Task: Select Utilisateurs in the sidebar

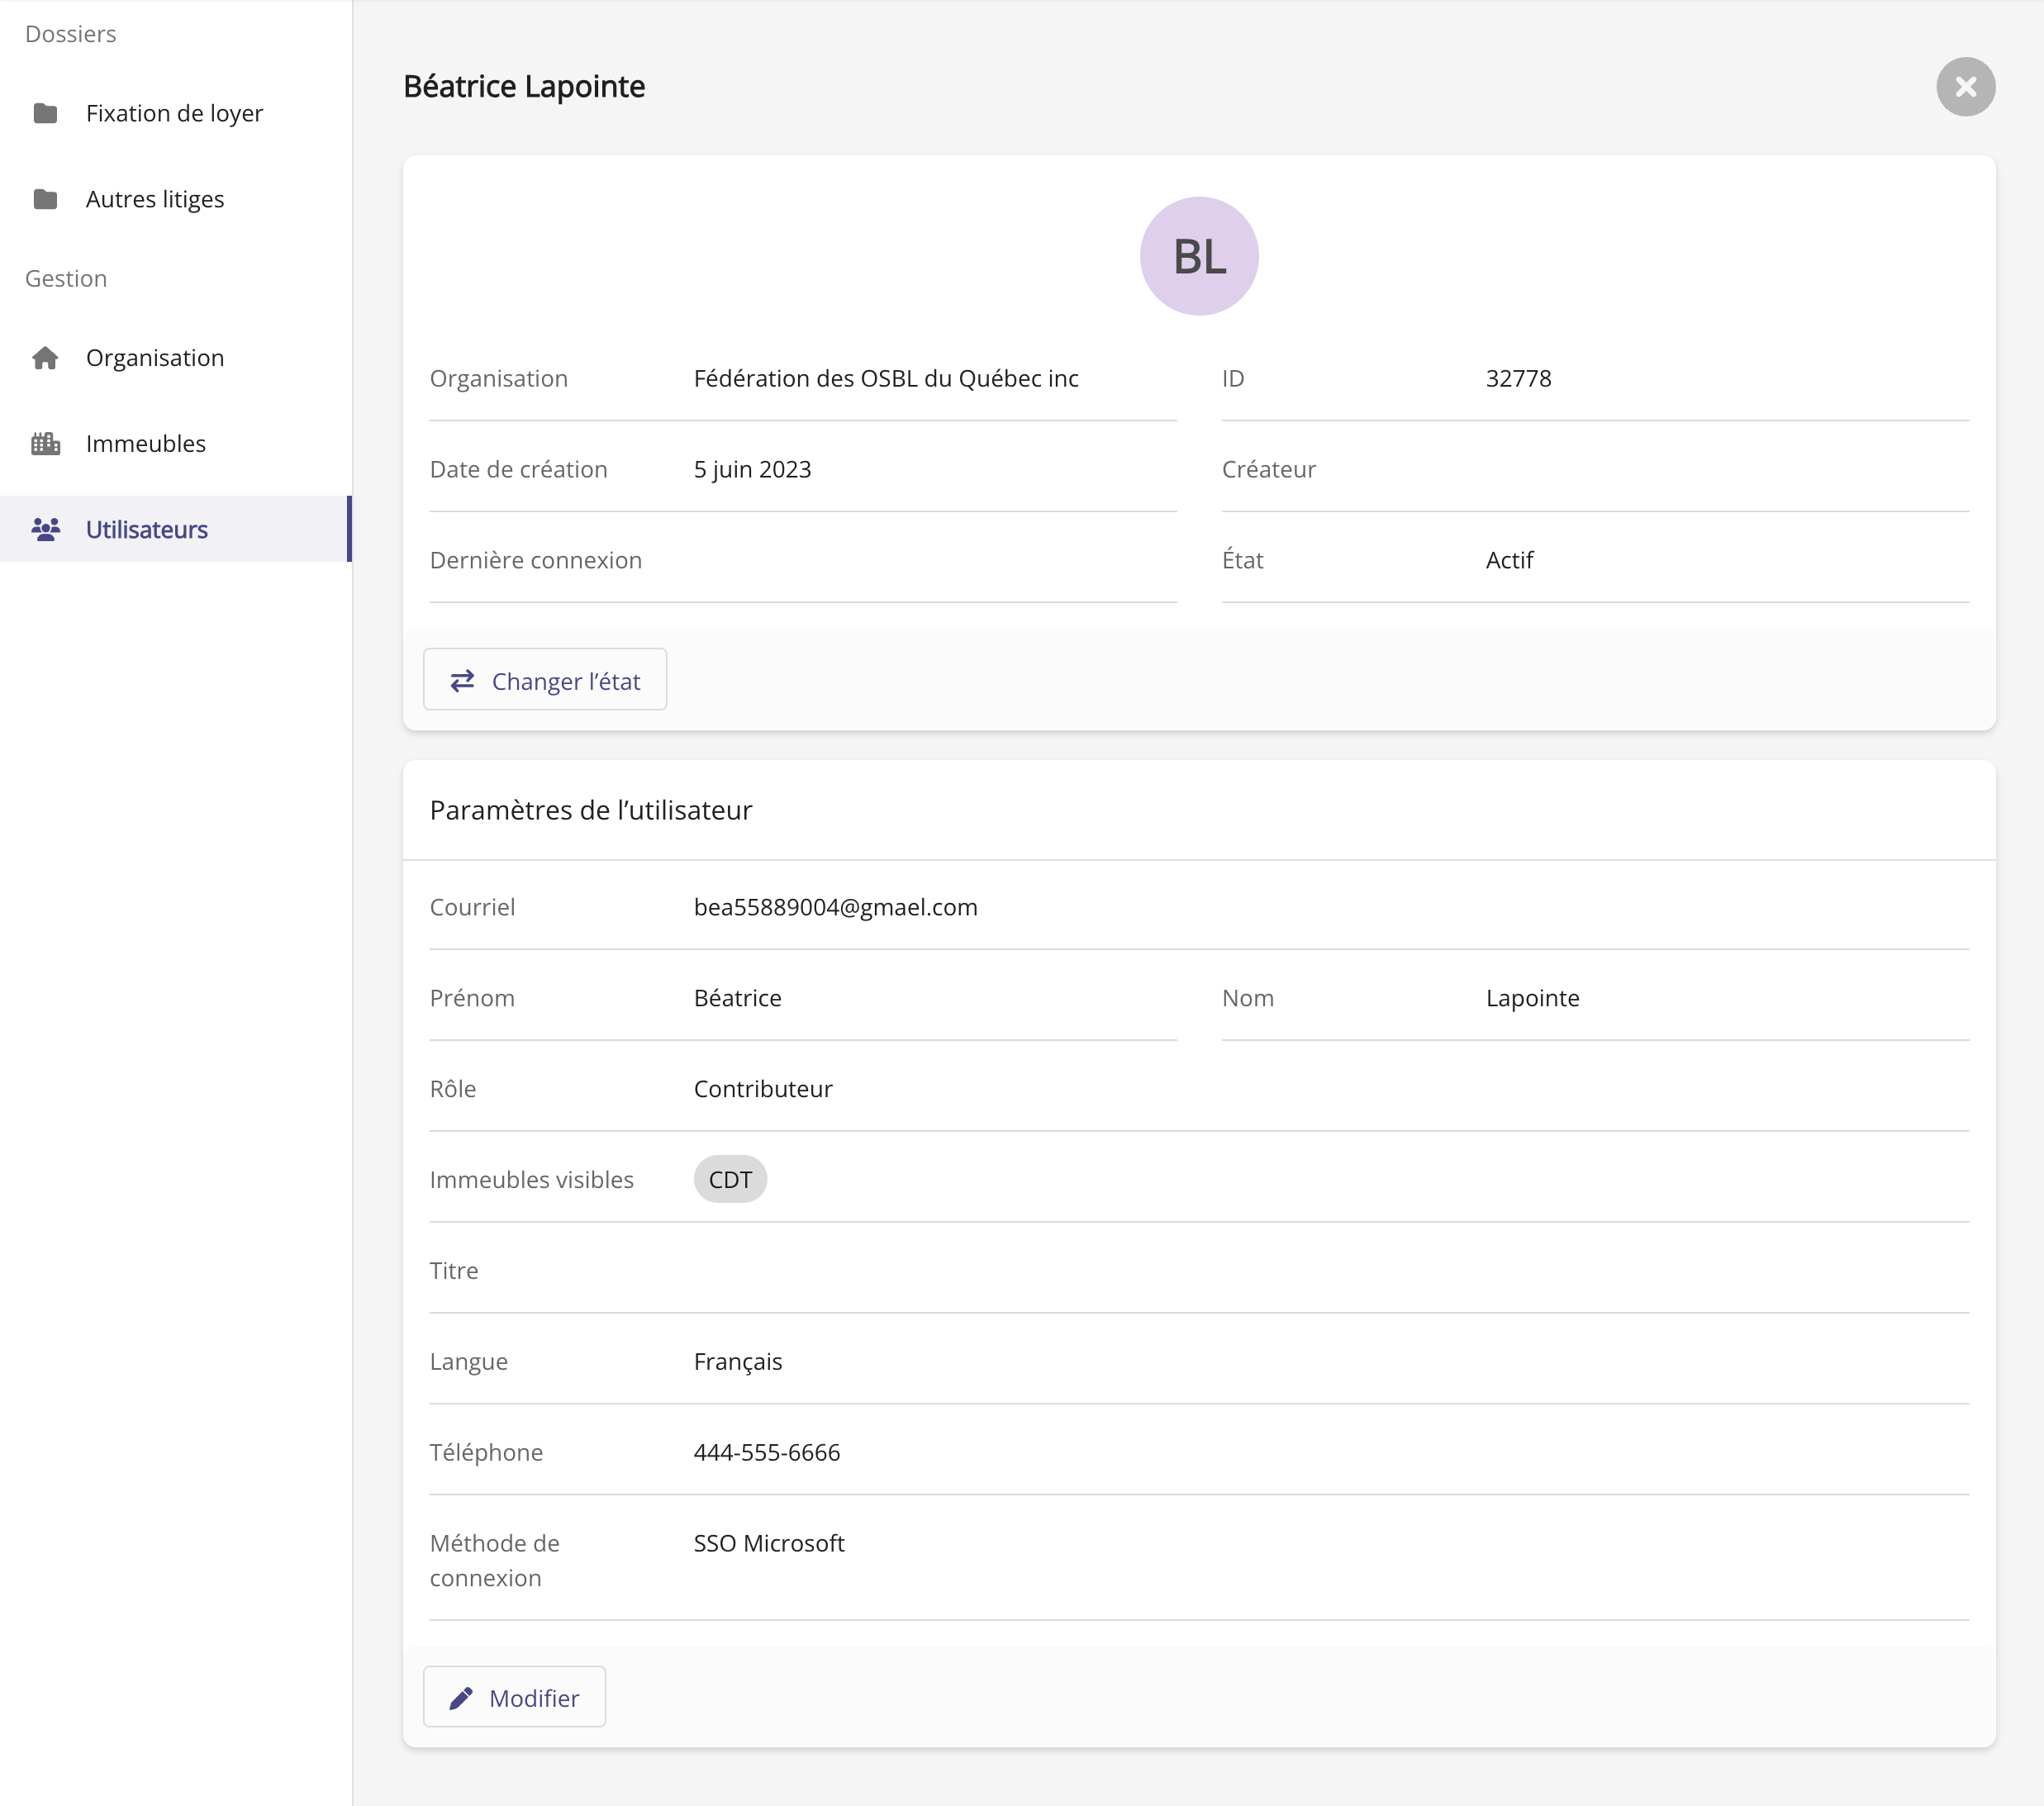Action: point(147,529)
